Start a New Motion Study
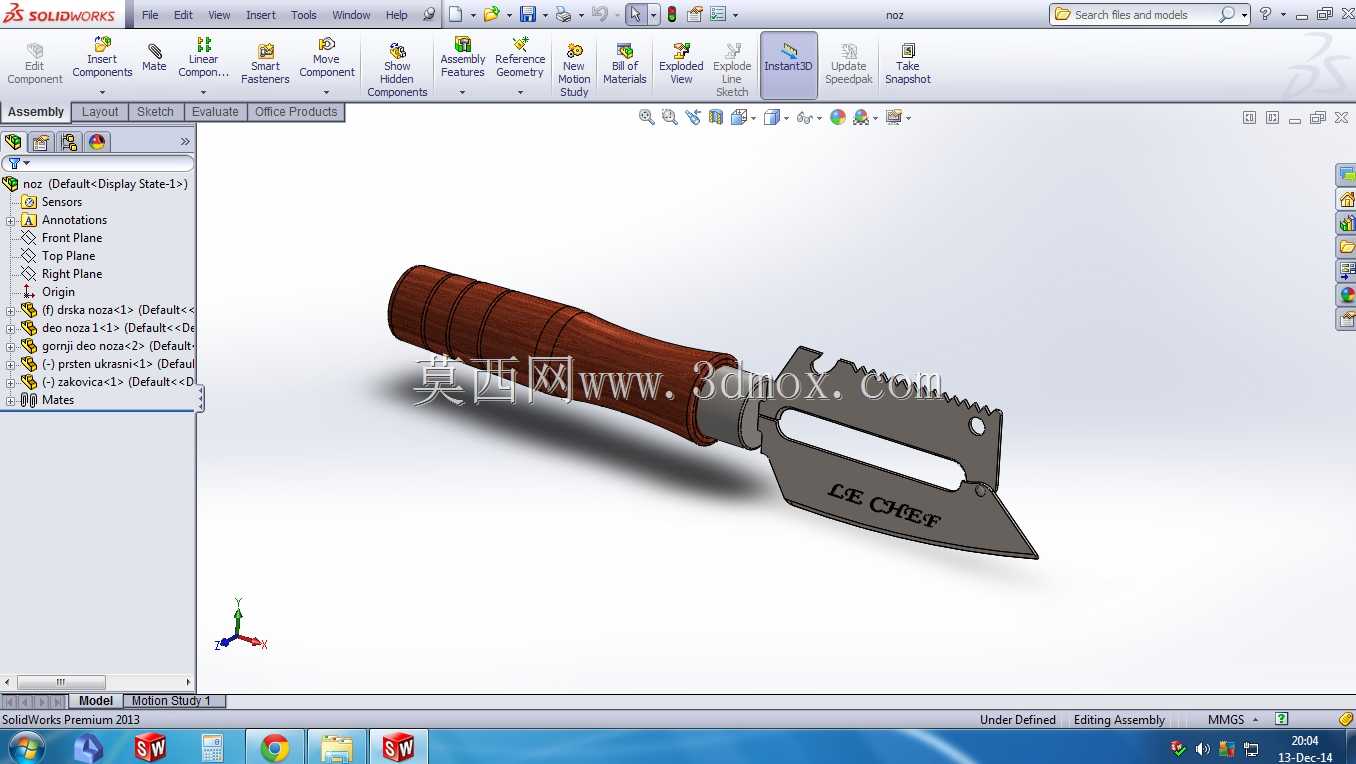The height and width of the screenshot is (764, 1356). coord(574,69)
